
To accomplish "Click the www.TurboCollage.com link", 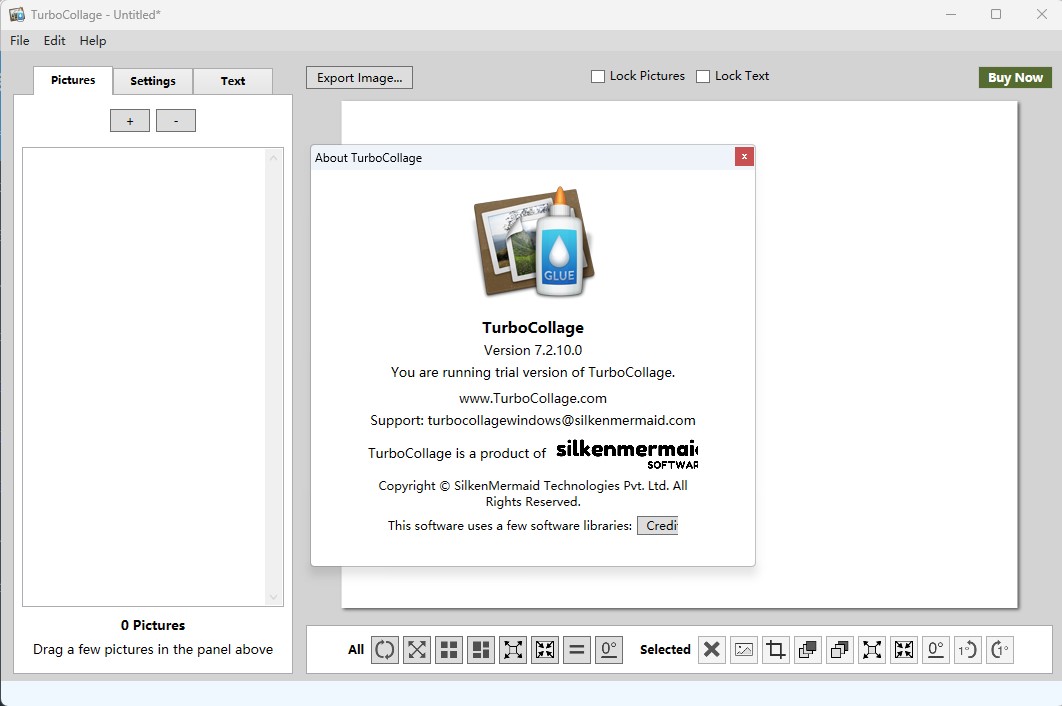I will coord(533,398).
